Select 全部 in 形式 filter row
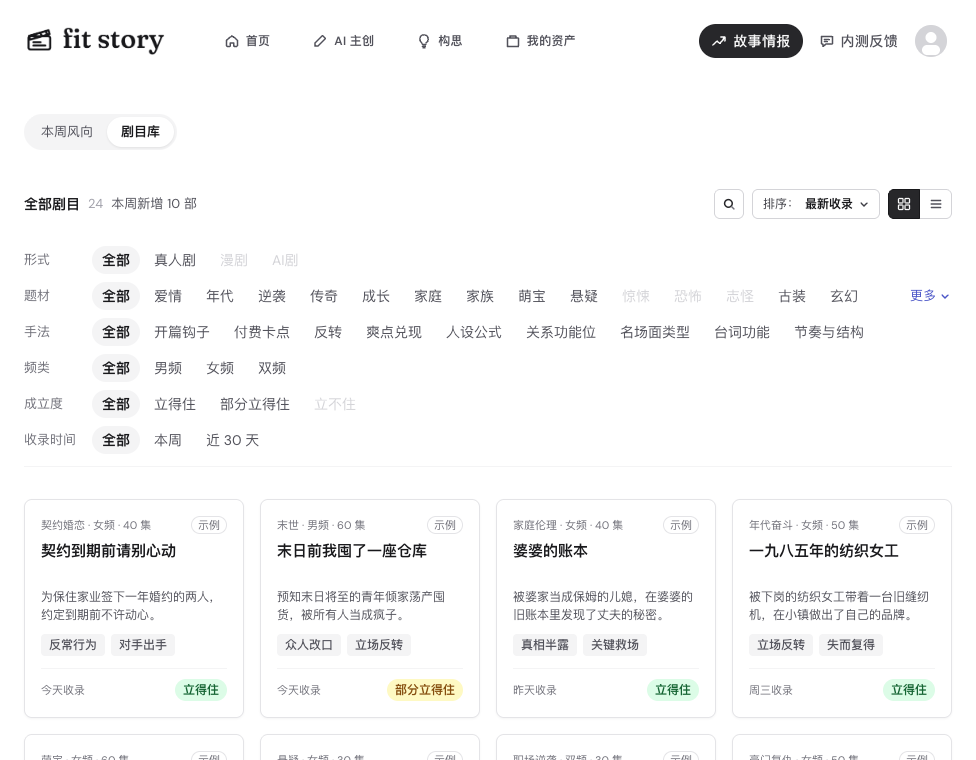Viewport: 976px width, 760px height. point(116,260)
